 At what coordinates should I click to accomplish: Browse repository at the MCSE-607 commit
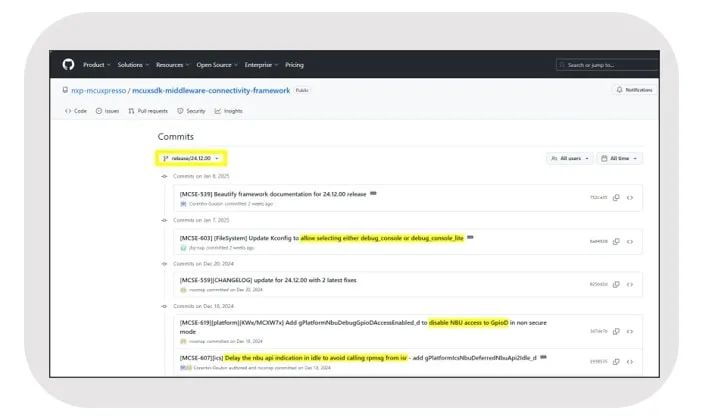pyautogui.click(x=630, y=362)
